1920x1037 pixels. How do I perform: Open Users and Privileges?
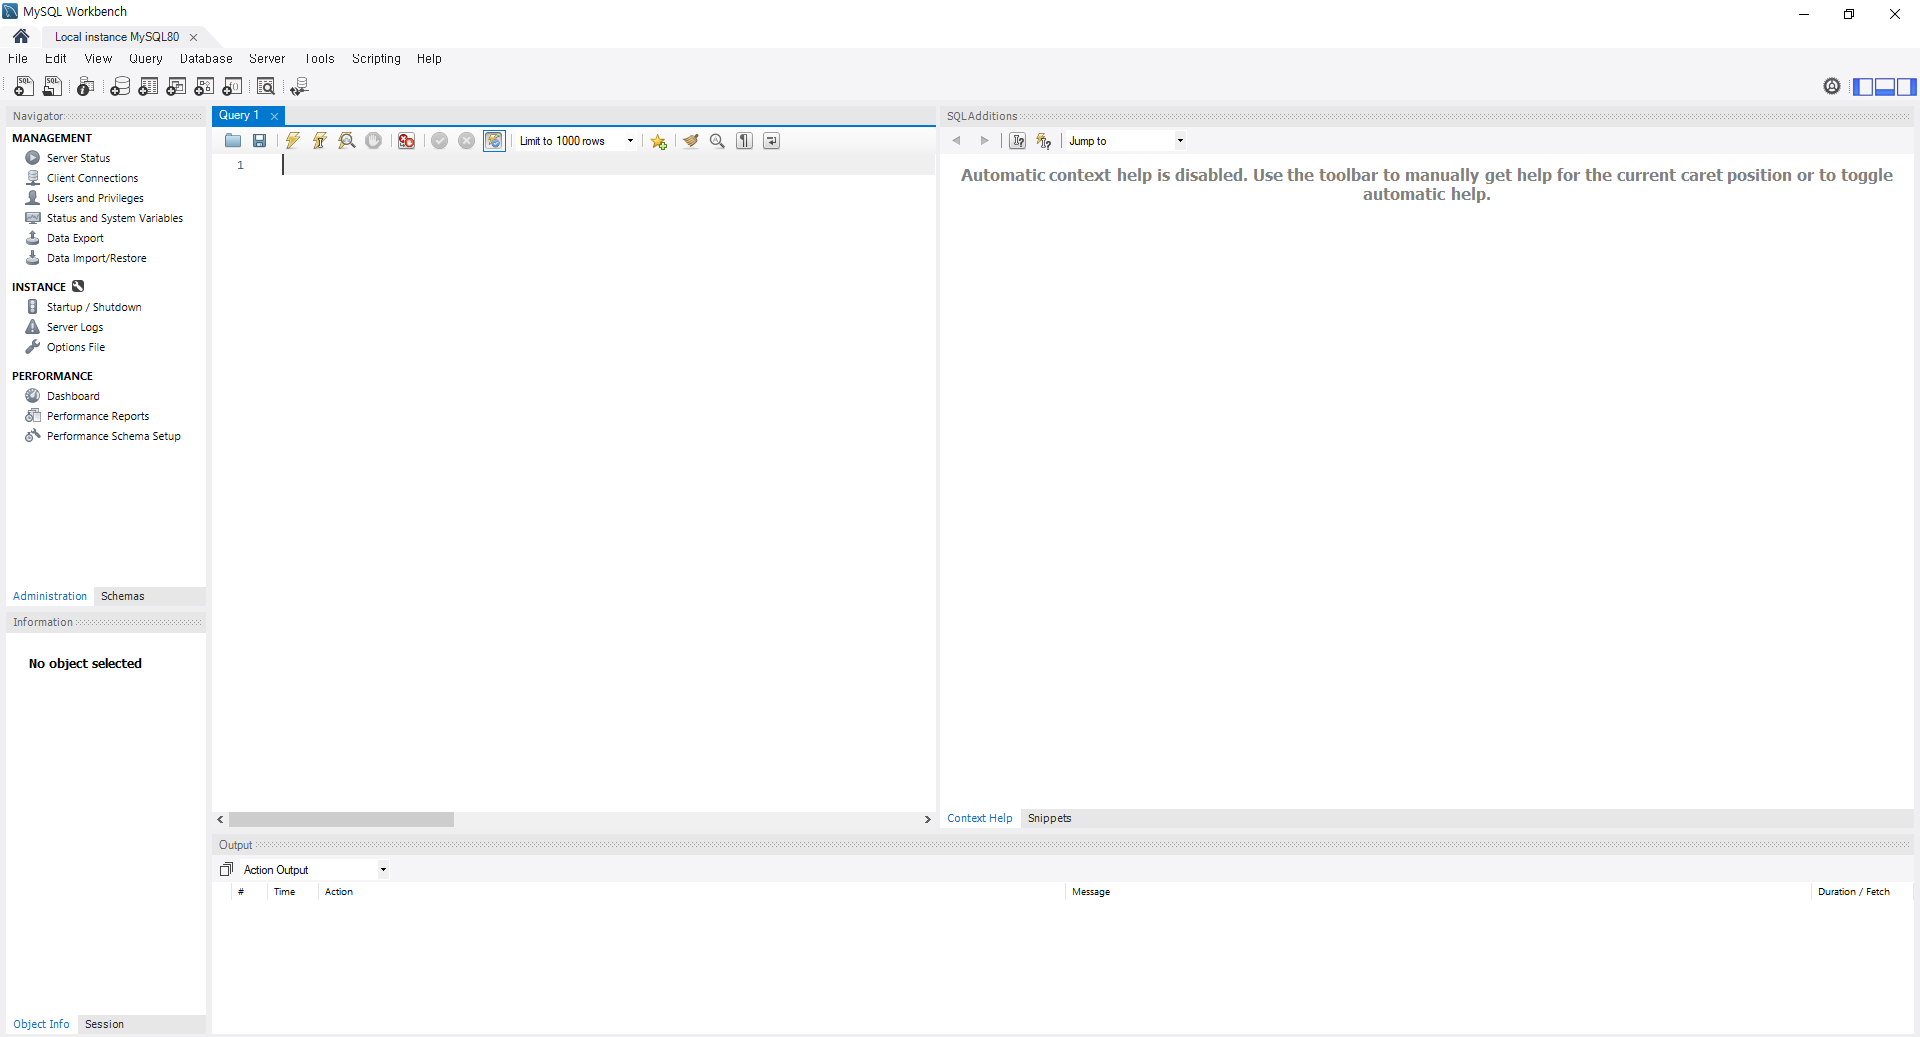click(95, 198)
